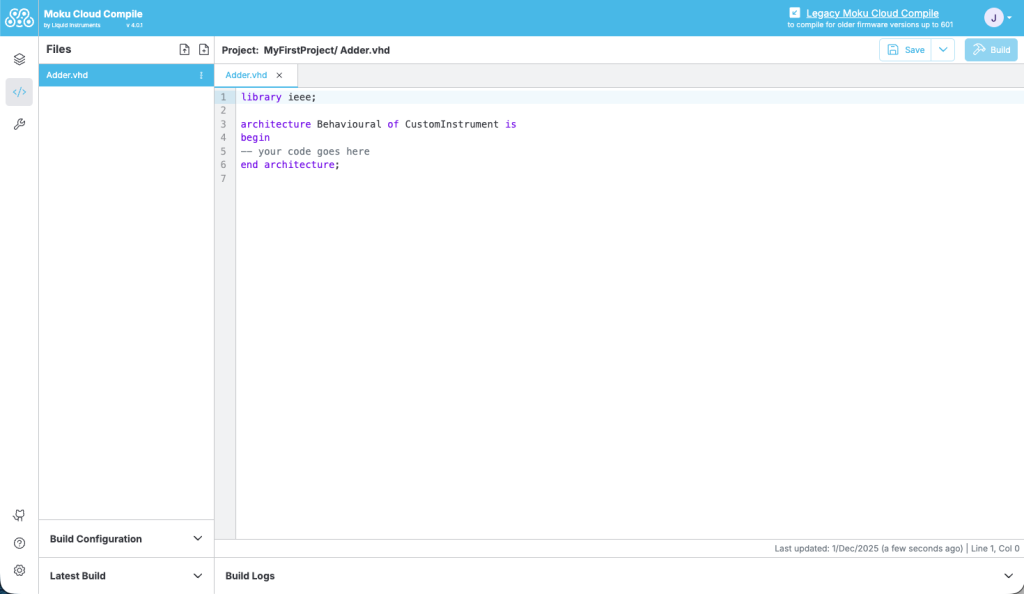This screenshot has width=1024, height=594.
Task: Select the code editor icon in sidebar
Action: (x=19, y=92)
